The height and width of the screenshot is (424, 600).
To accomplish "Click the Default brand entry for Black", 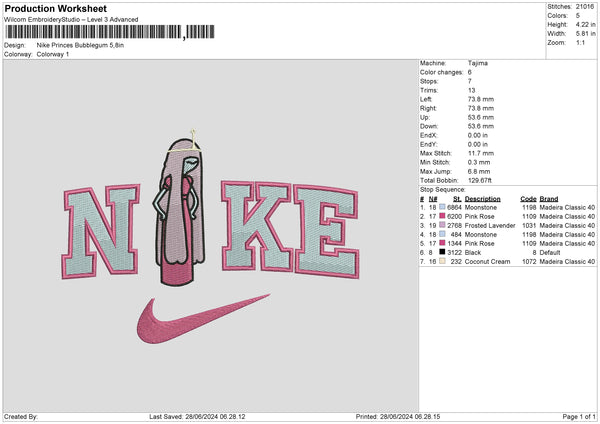I will [x=550, y=253].
